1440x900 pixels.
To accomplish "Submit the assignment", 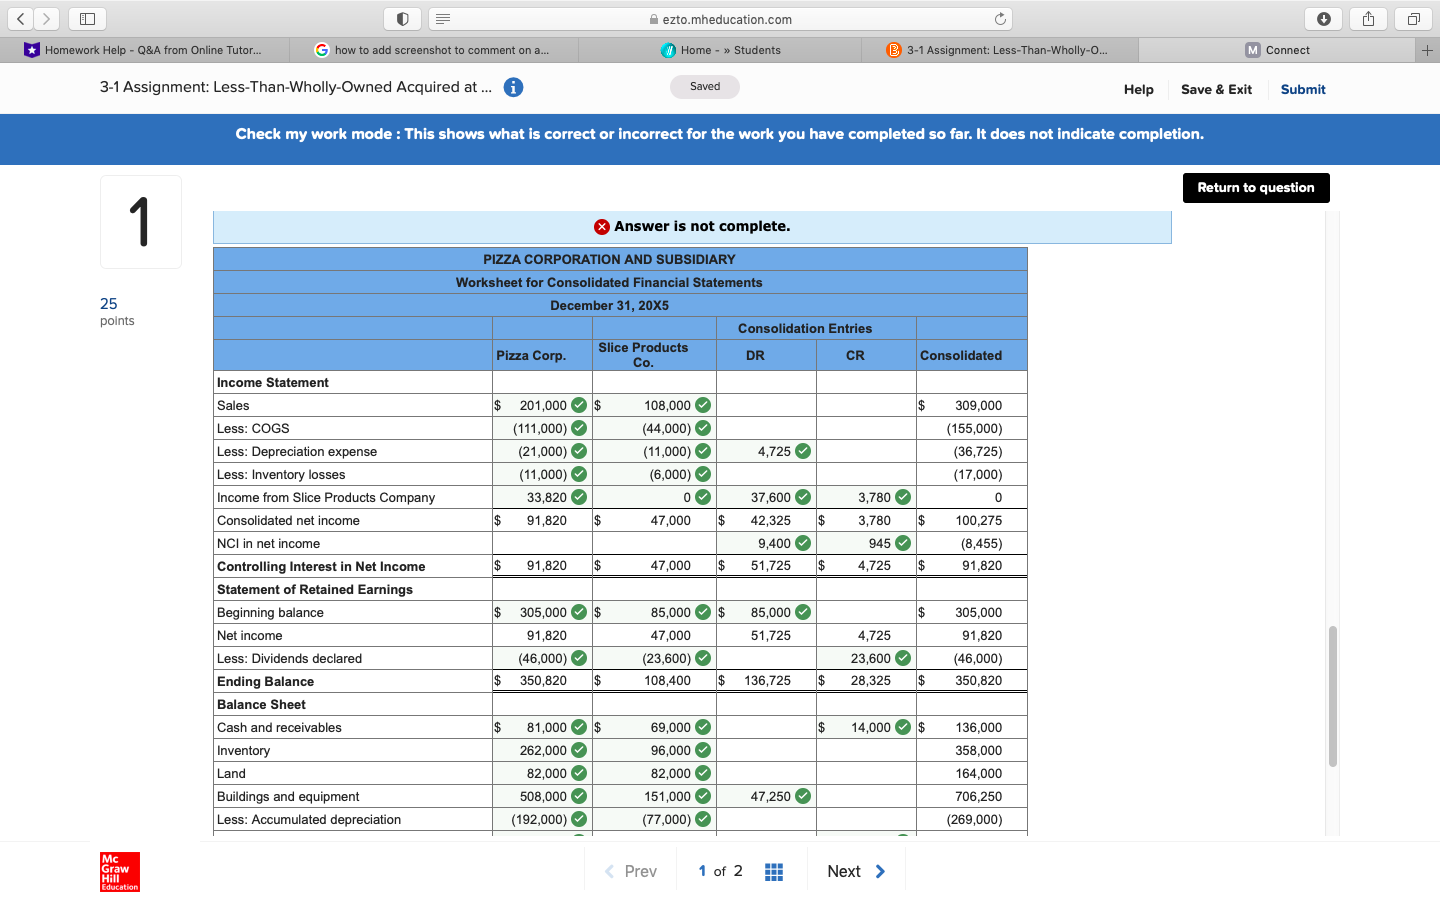I will [1303, 89].
